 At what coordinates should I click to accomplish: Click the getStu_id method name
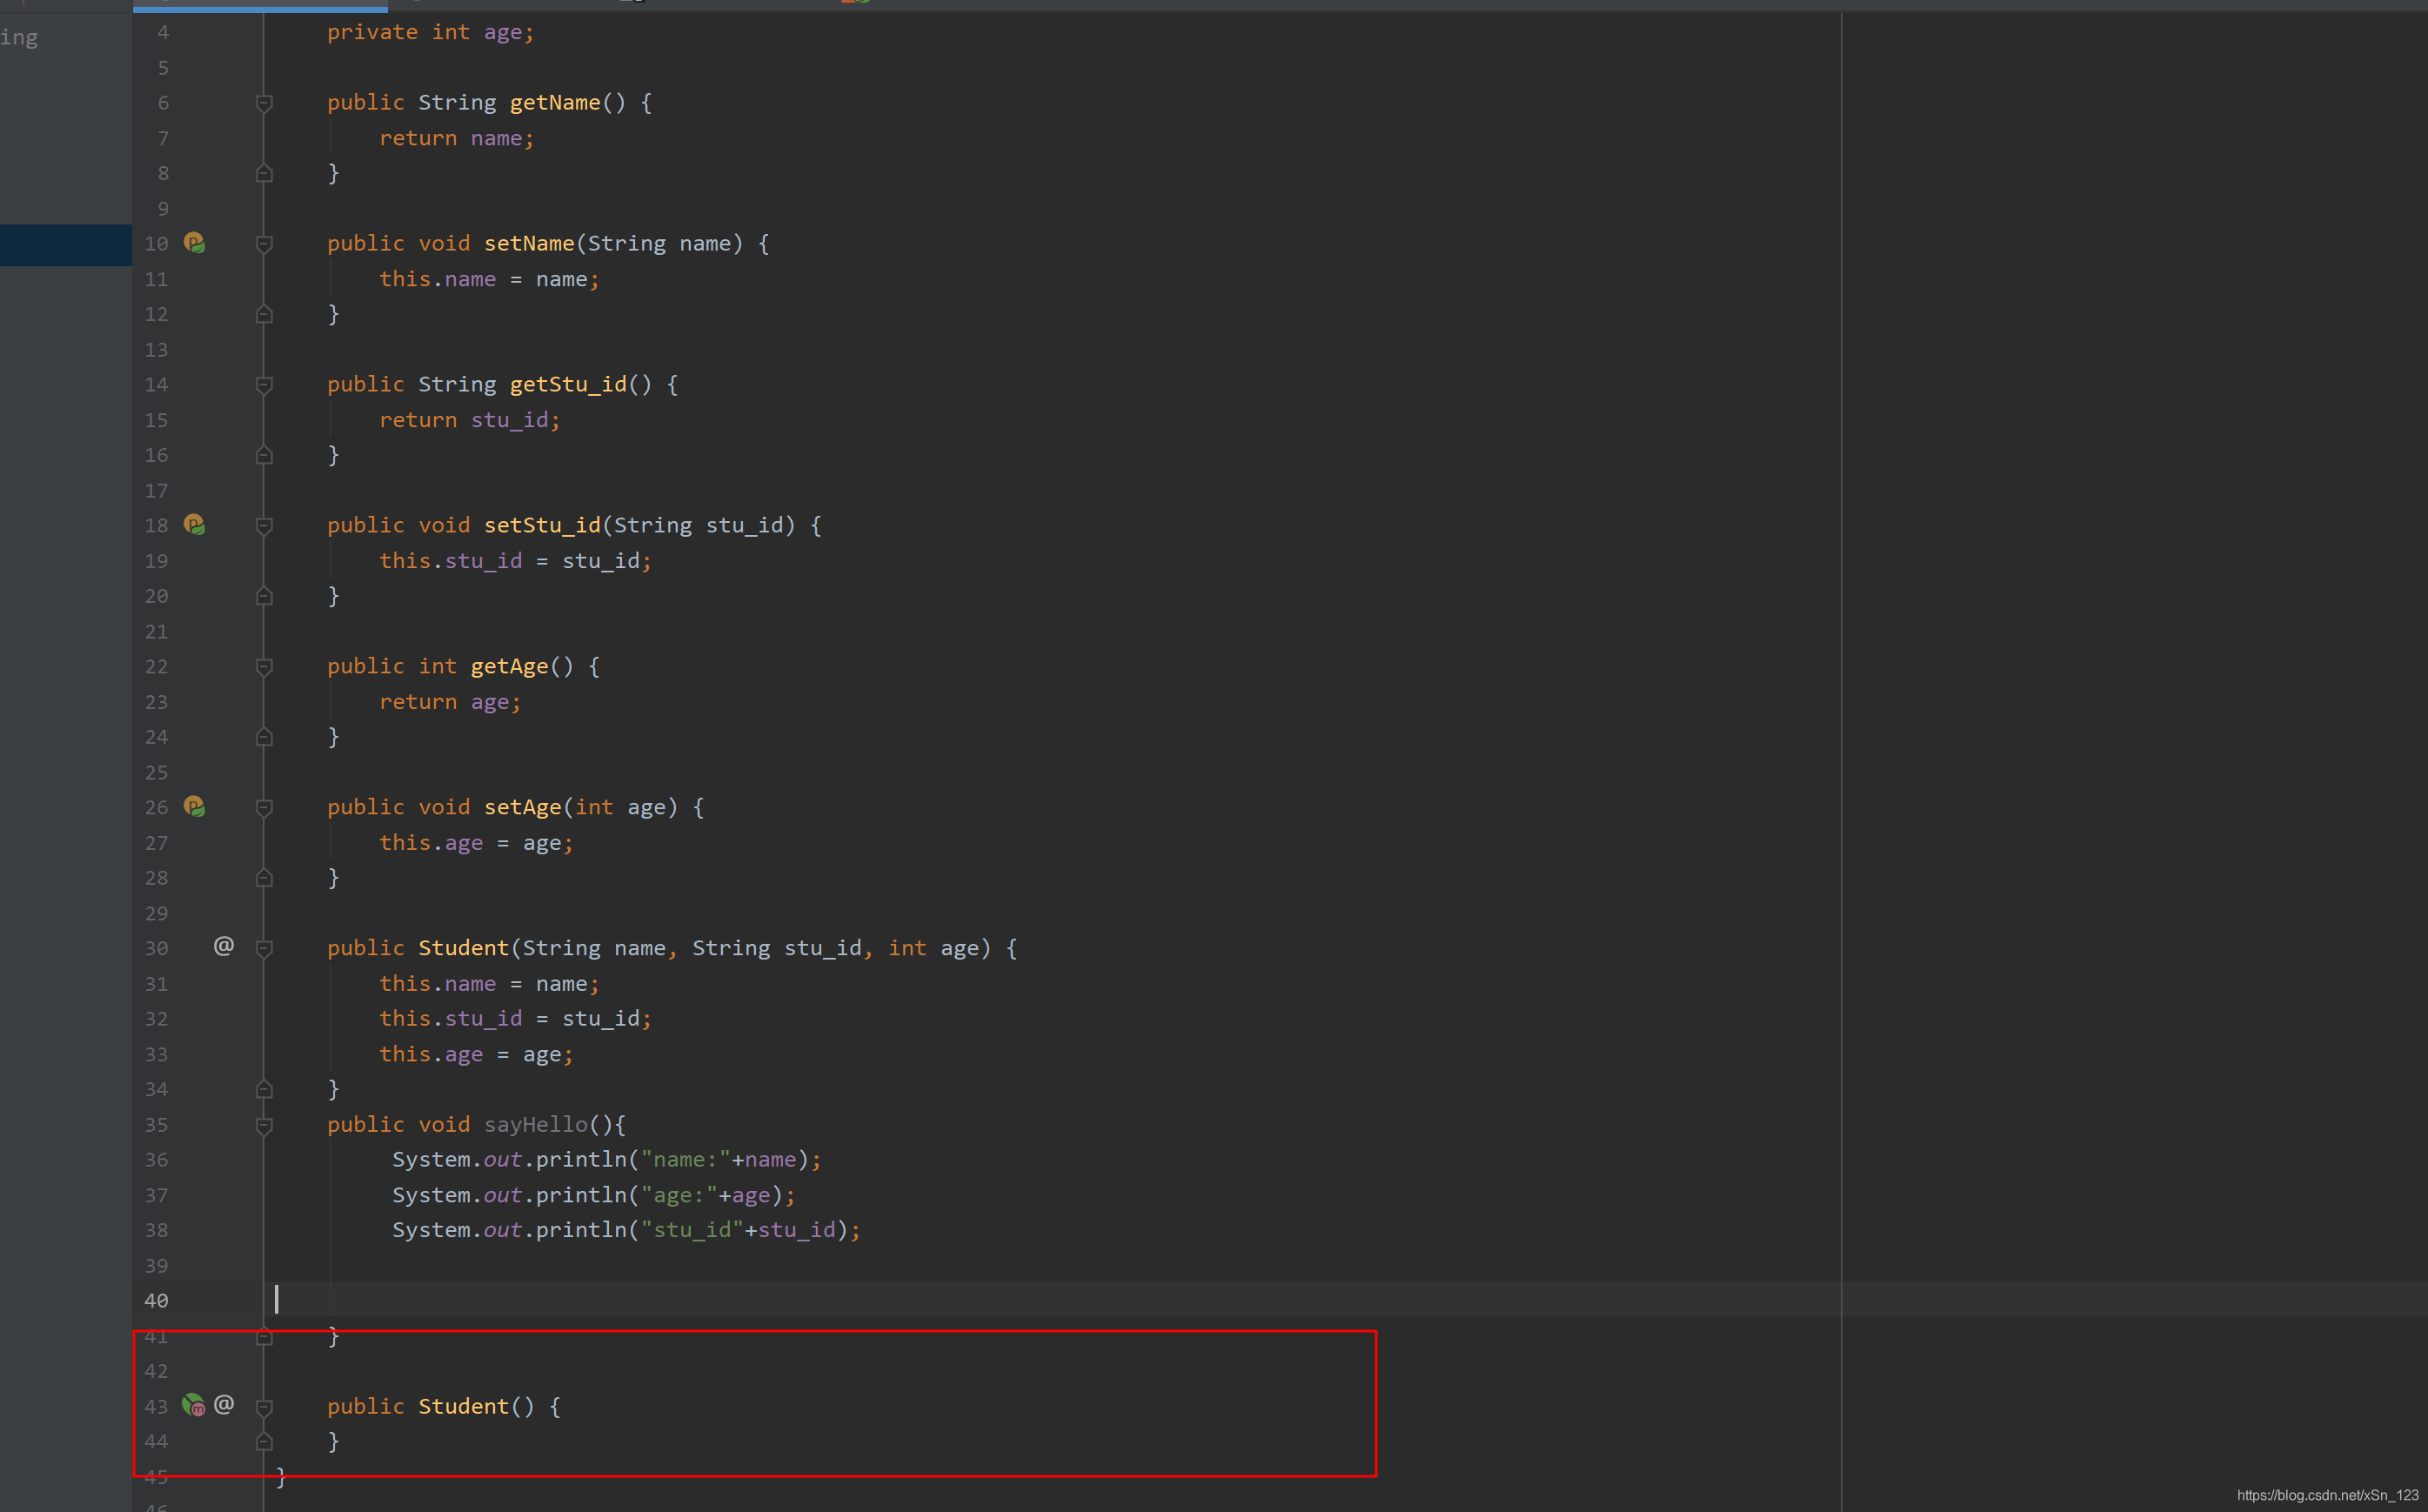pos(568,385)
